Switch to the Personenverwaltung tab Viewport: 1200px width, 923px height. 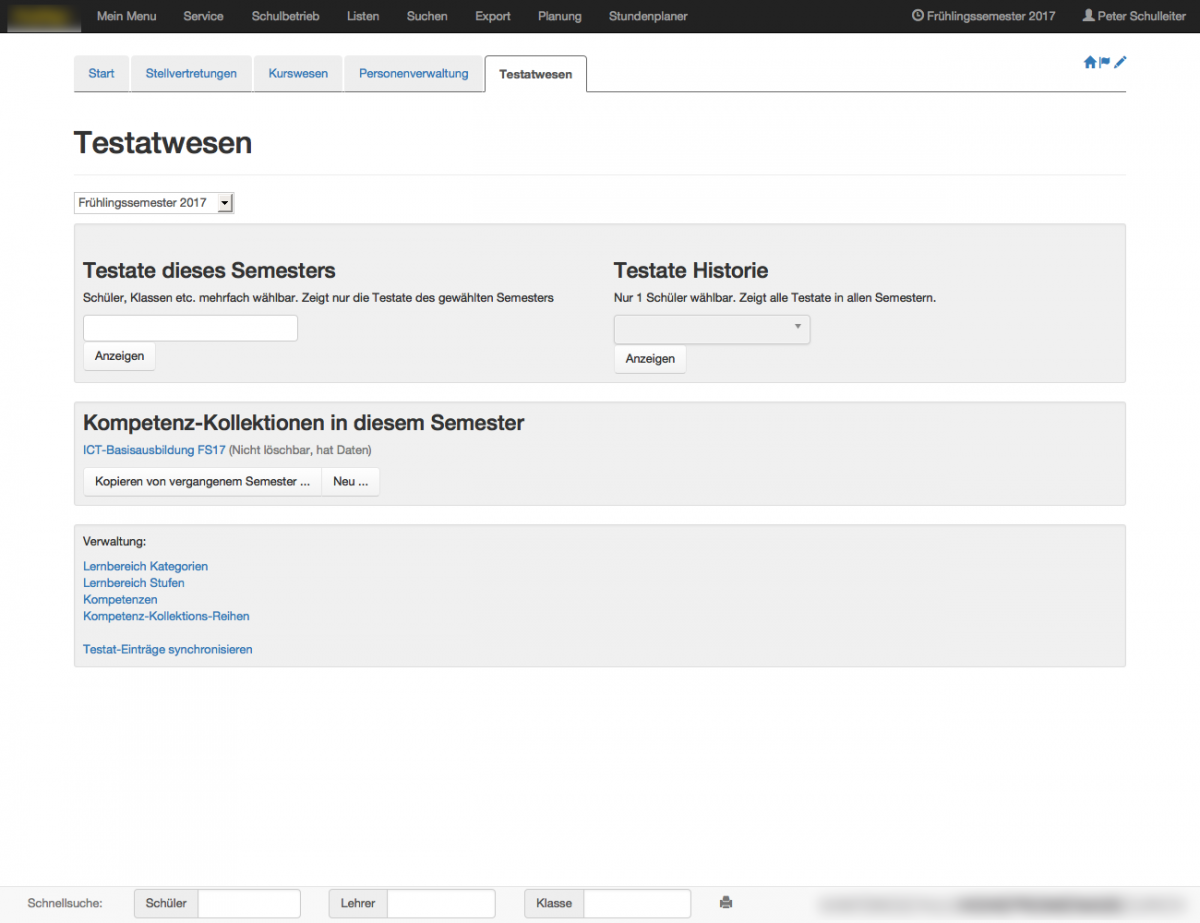[x=413, y=74]
